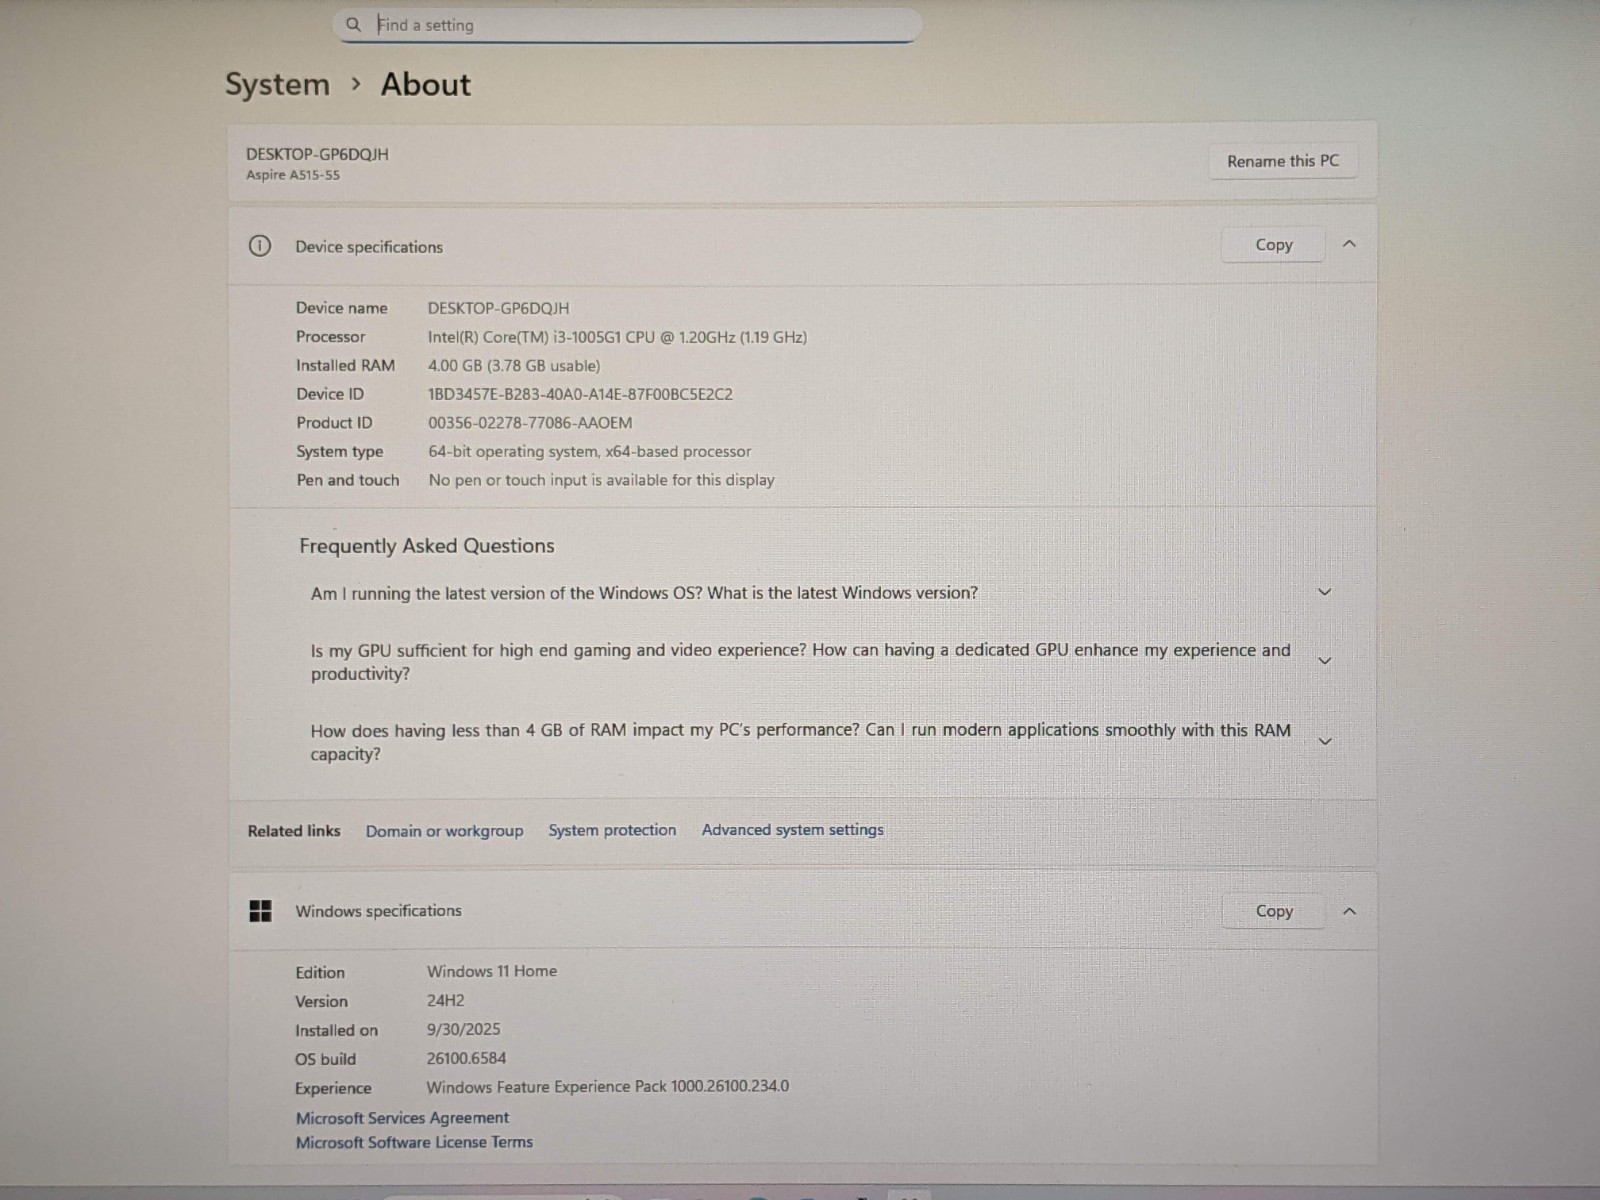Image resolution: width=1600 pixels, height=1200 pixels.
Task: Click the Related links label
Action: tap(294, 831)
